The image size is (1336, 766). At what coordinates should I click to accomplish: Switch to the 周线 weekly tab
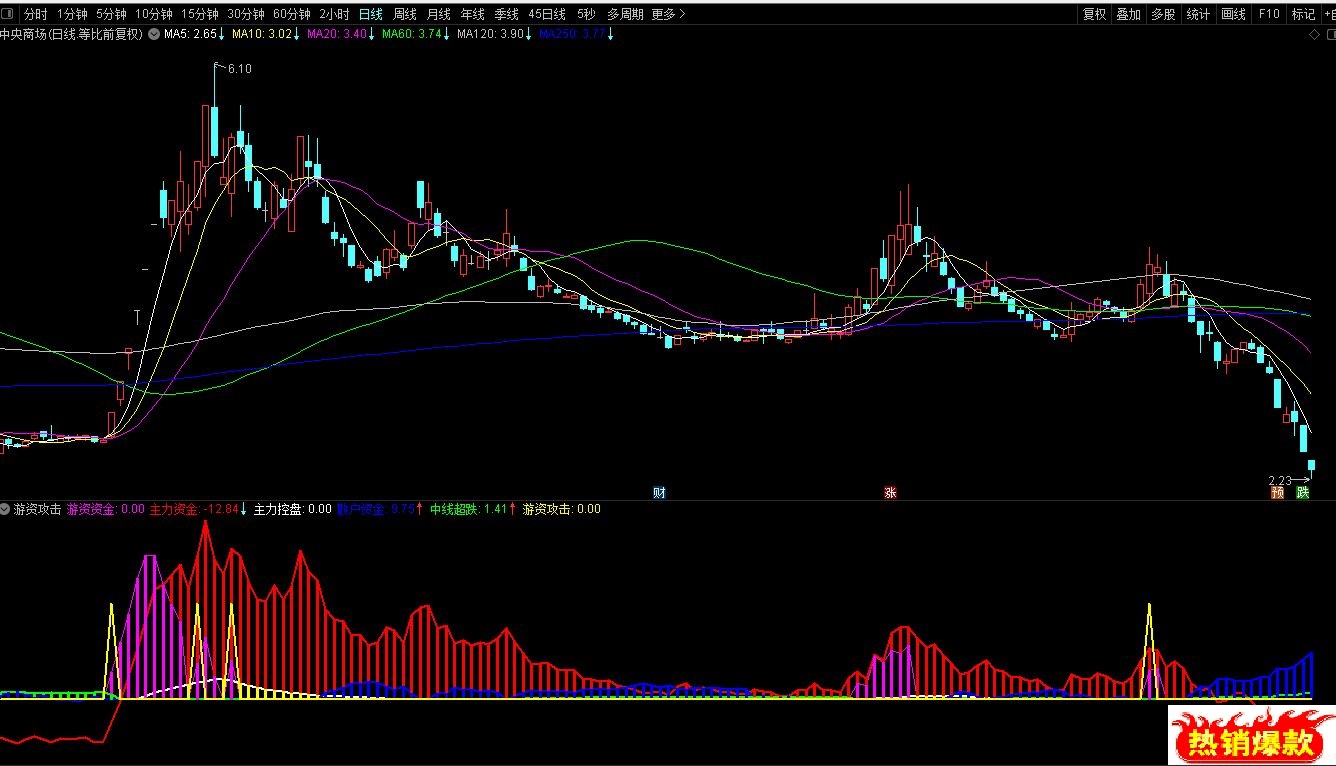(405, 14)
